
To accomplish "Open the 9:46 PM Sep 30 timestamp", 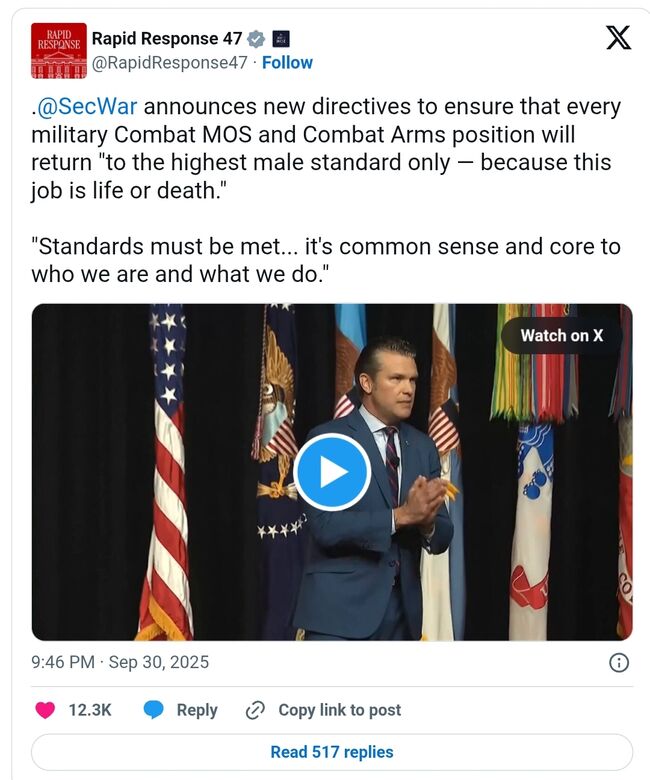I will coord(120,662).
